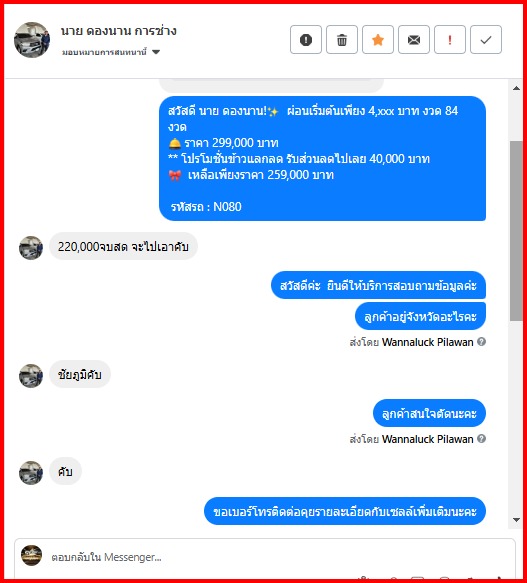Open help icon beside first Wannaluck Pilawan label
527x583 pixels.
pyautogui.click(x=481, y=342)
